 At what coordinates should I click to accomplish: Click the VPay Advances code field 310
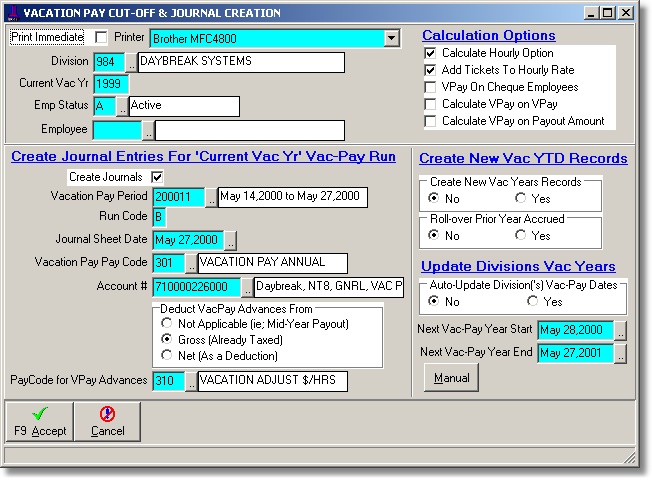click(168, 381)
